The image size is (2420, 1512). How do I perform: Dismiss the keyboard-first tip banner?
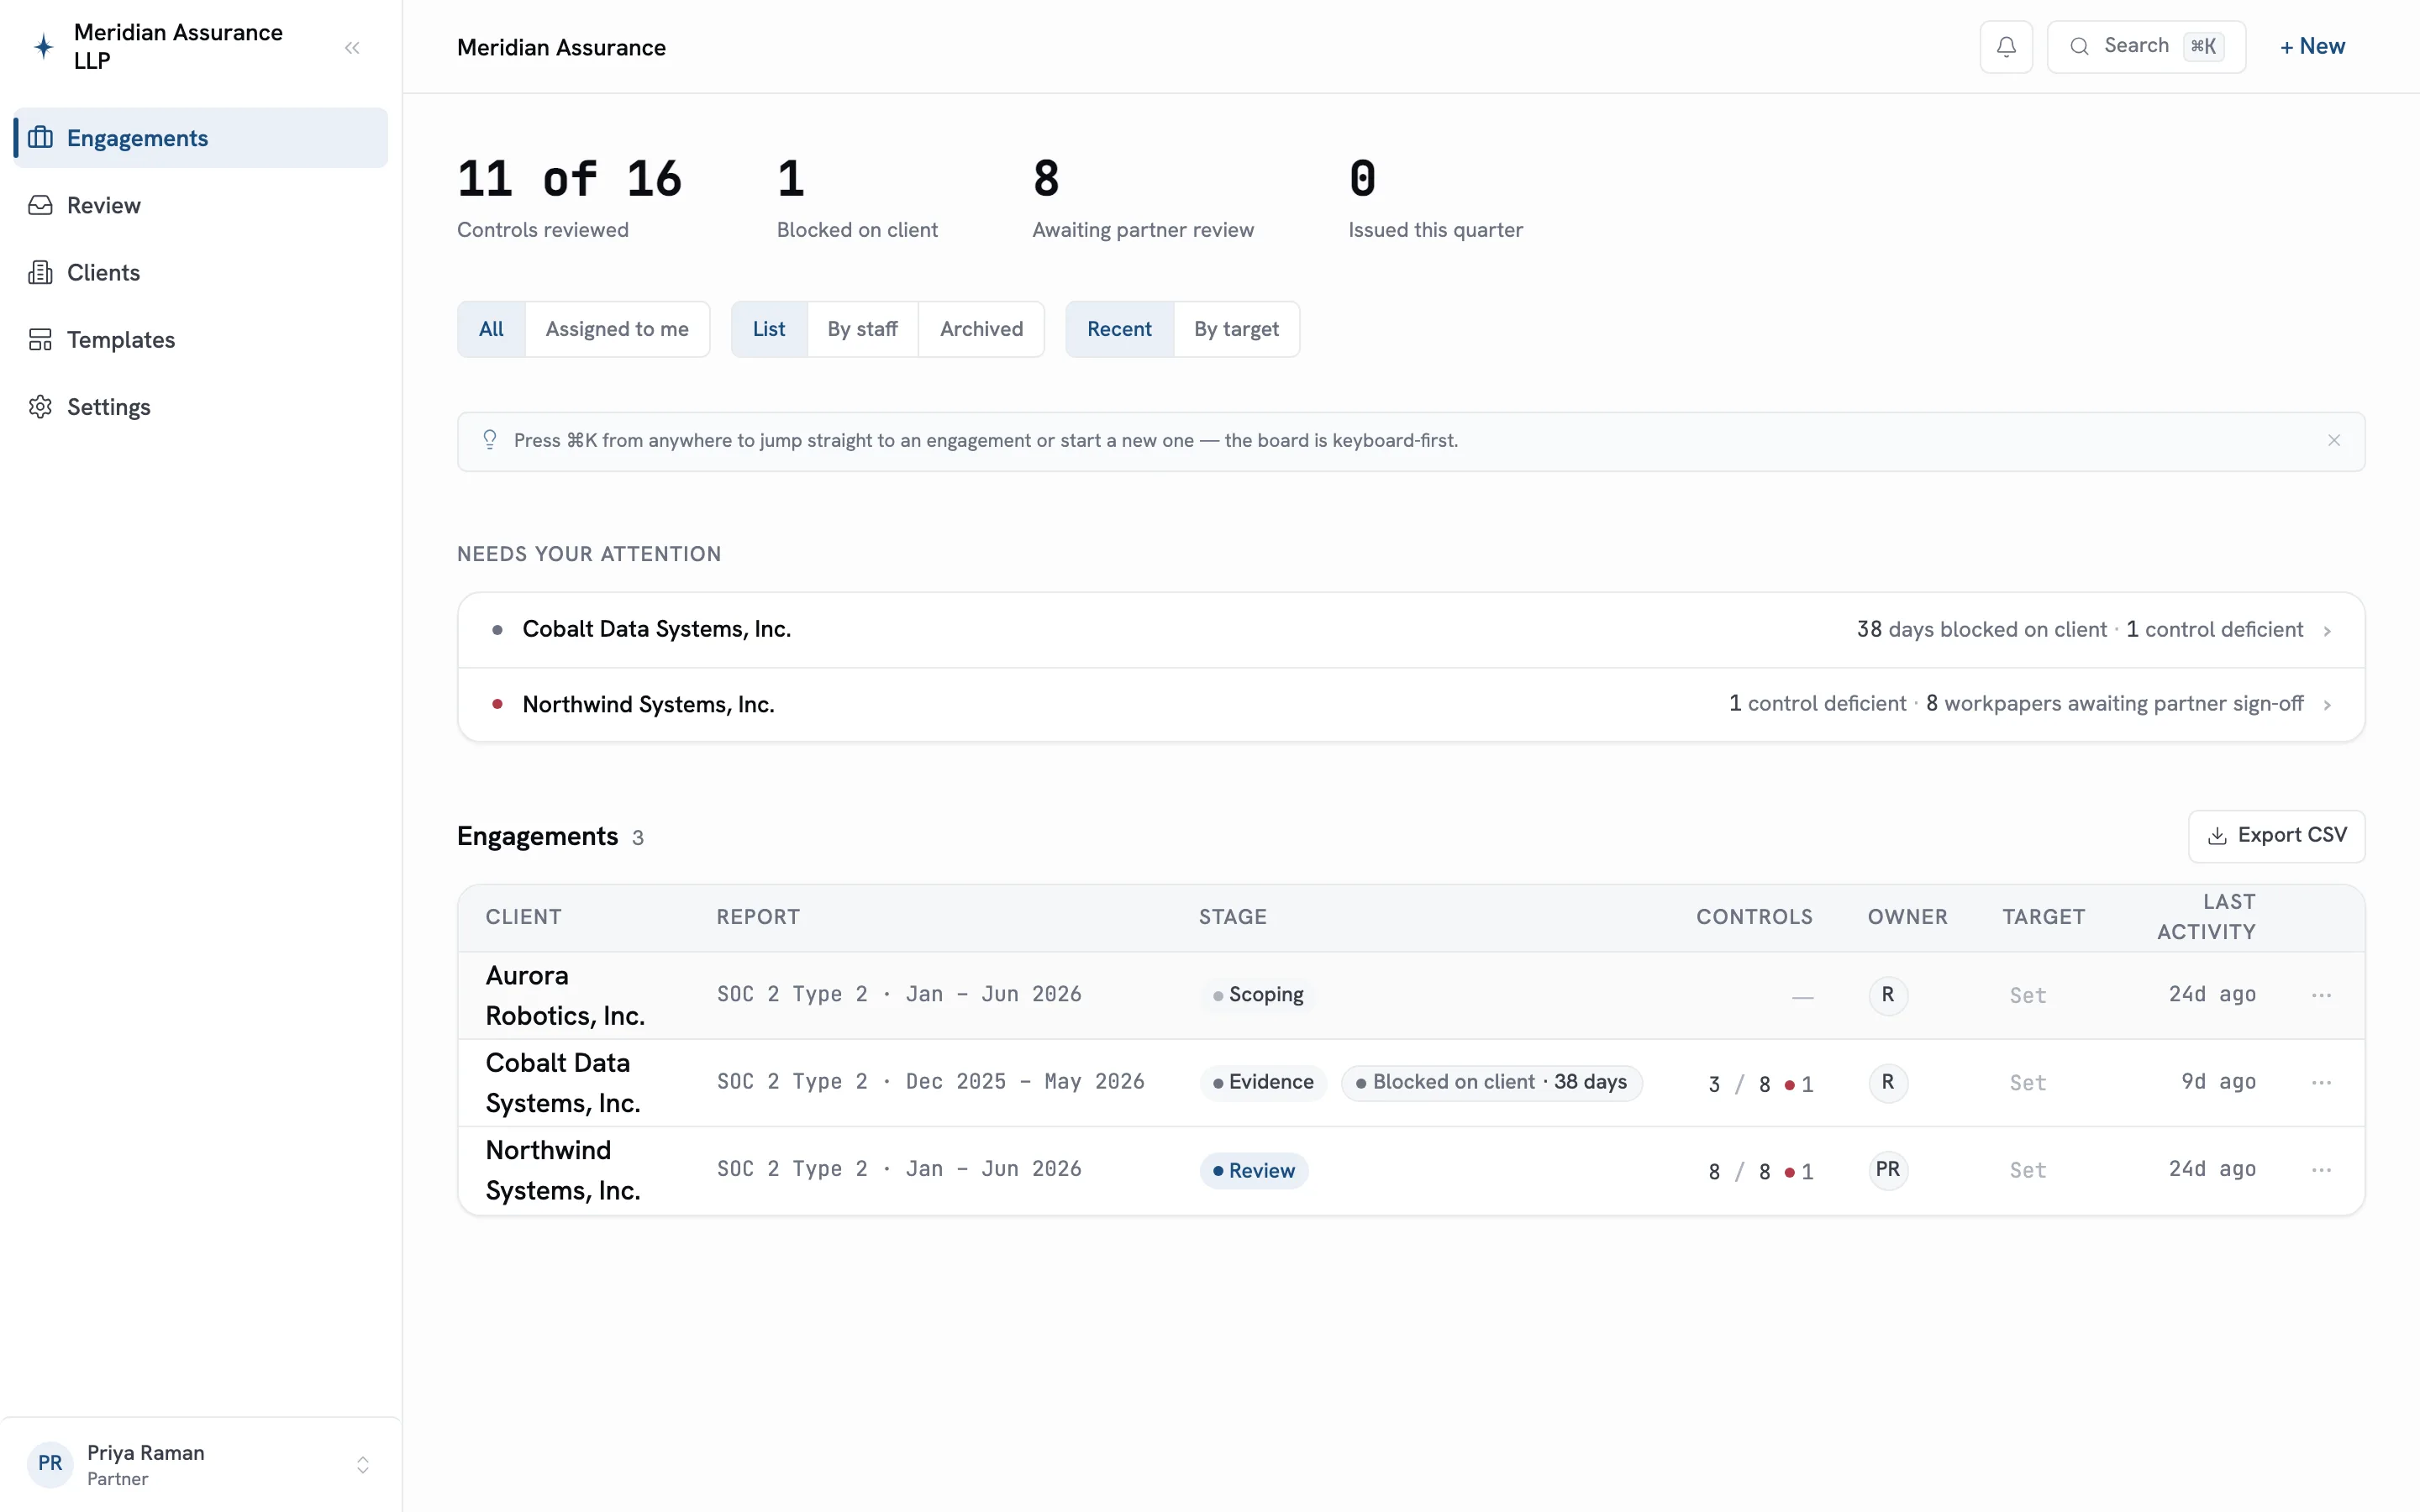[2334, 441]
